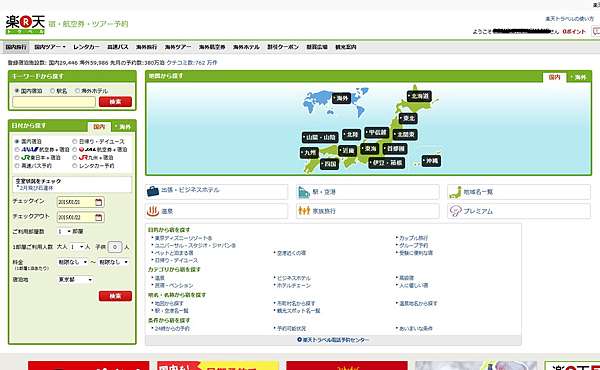This screenshot has width=600, height=370.
Task: Click the check-in date field
Action: coord(80,202)
